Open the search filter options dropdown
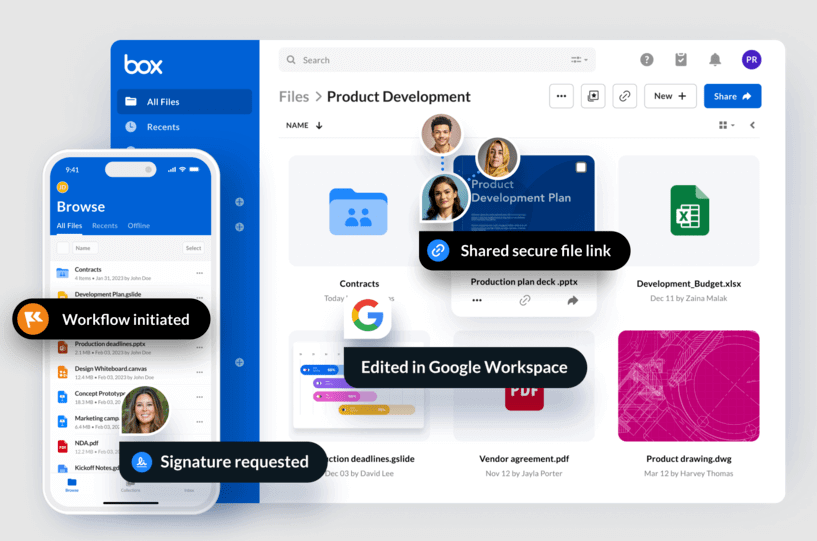817x541 pixels. coord(579,60)
